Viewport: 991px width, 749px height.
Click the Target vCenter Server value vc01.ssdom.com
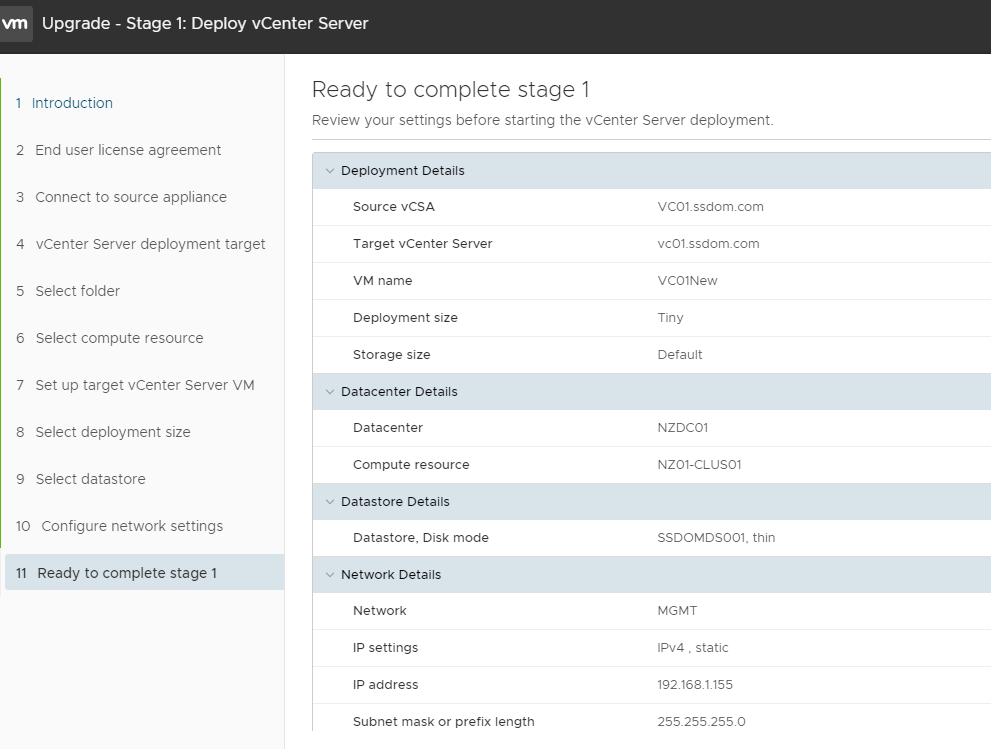tap(708, 244)
